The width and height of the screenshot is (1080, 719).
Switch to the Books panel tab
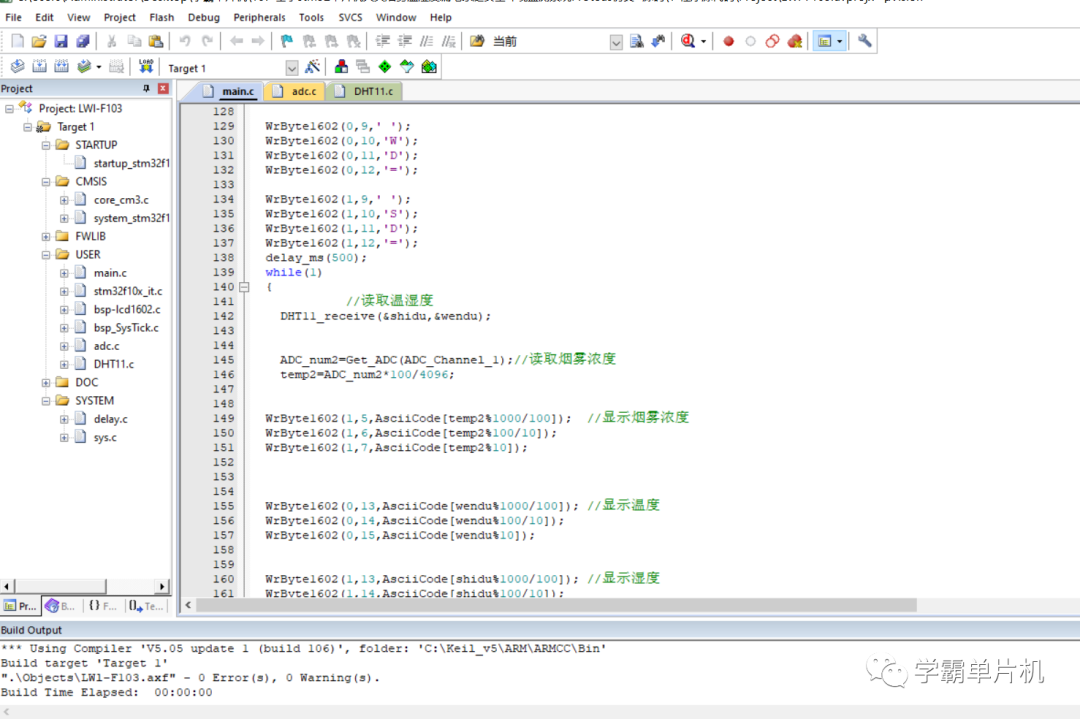pyautogui.click(x=60, y=606)
